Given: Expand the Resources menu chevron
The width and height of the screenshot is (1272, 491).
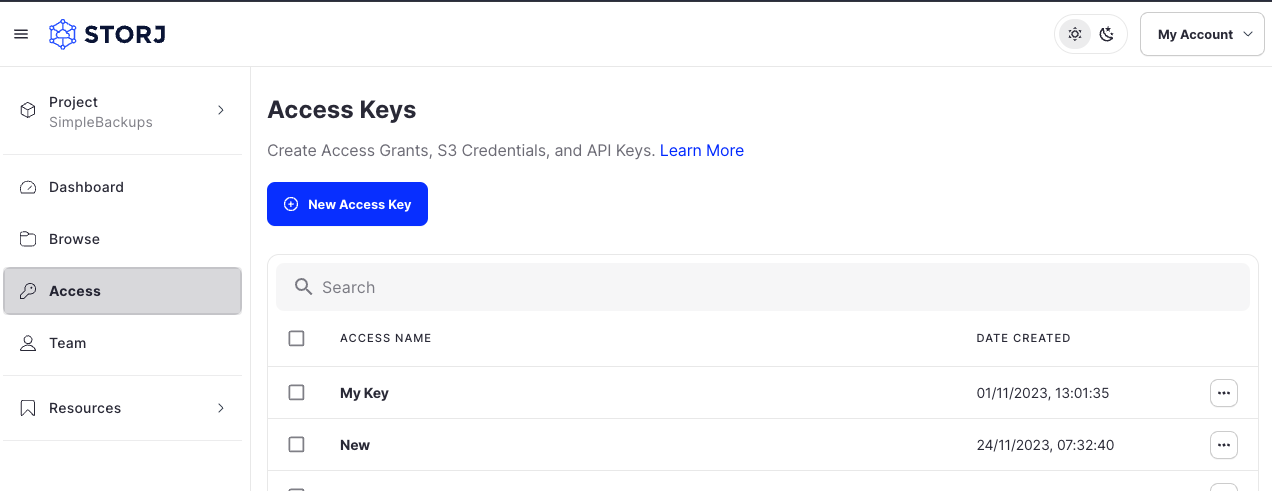Looking at the screenshot, I should (x=221, y=408).
